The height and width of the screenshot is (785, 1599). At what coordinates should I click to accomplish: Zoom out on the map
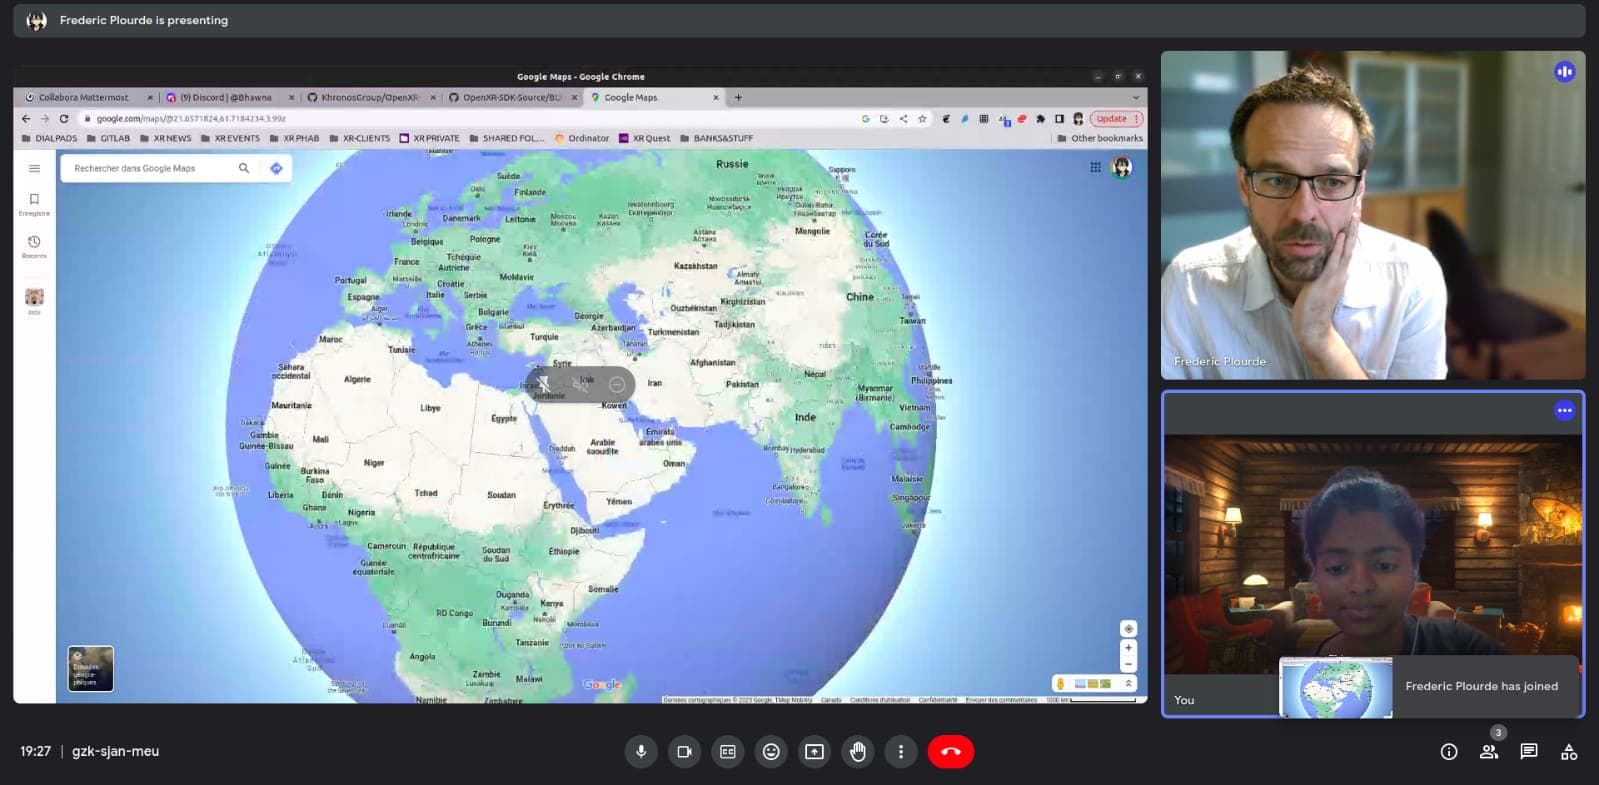[x=1128, y=664]
